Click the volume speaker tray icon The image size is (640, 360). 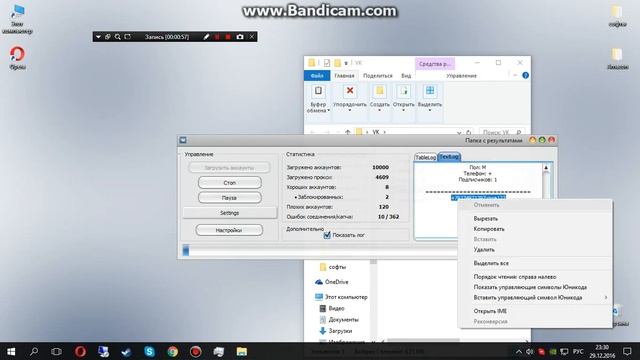coord(529,351)
